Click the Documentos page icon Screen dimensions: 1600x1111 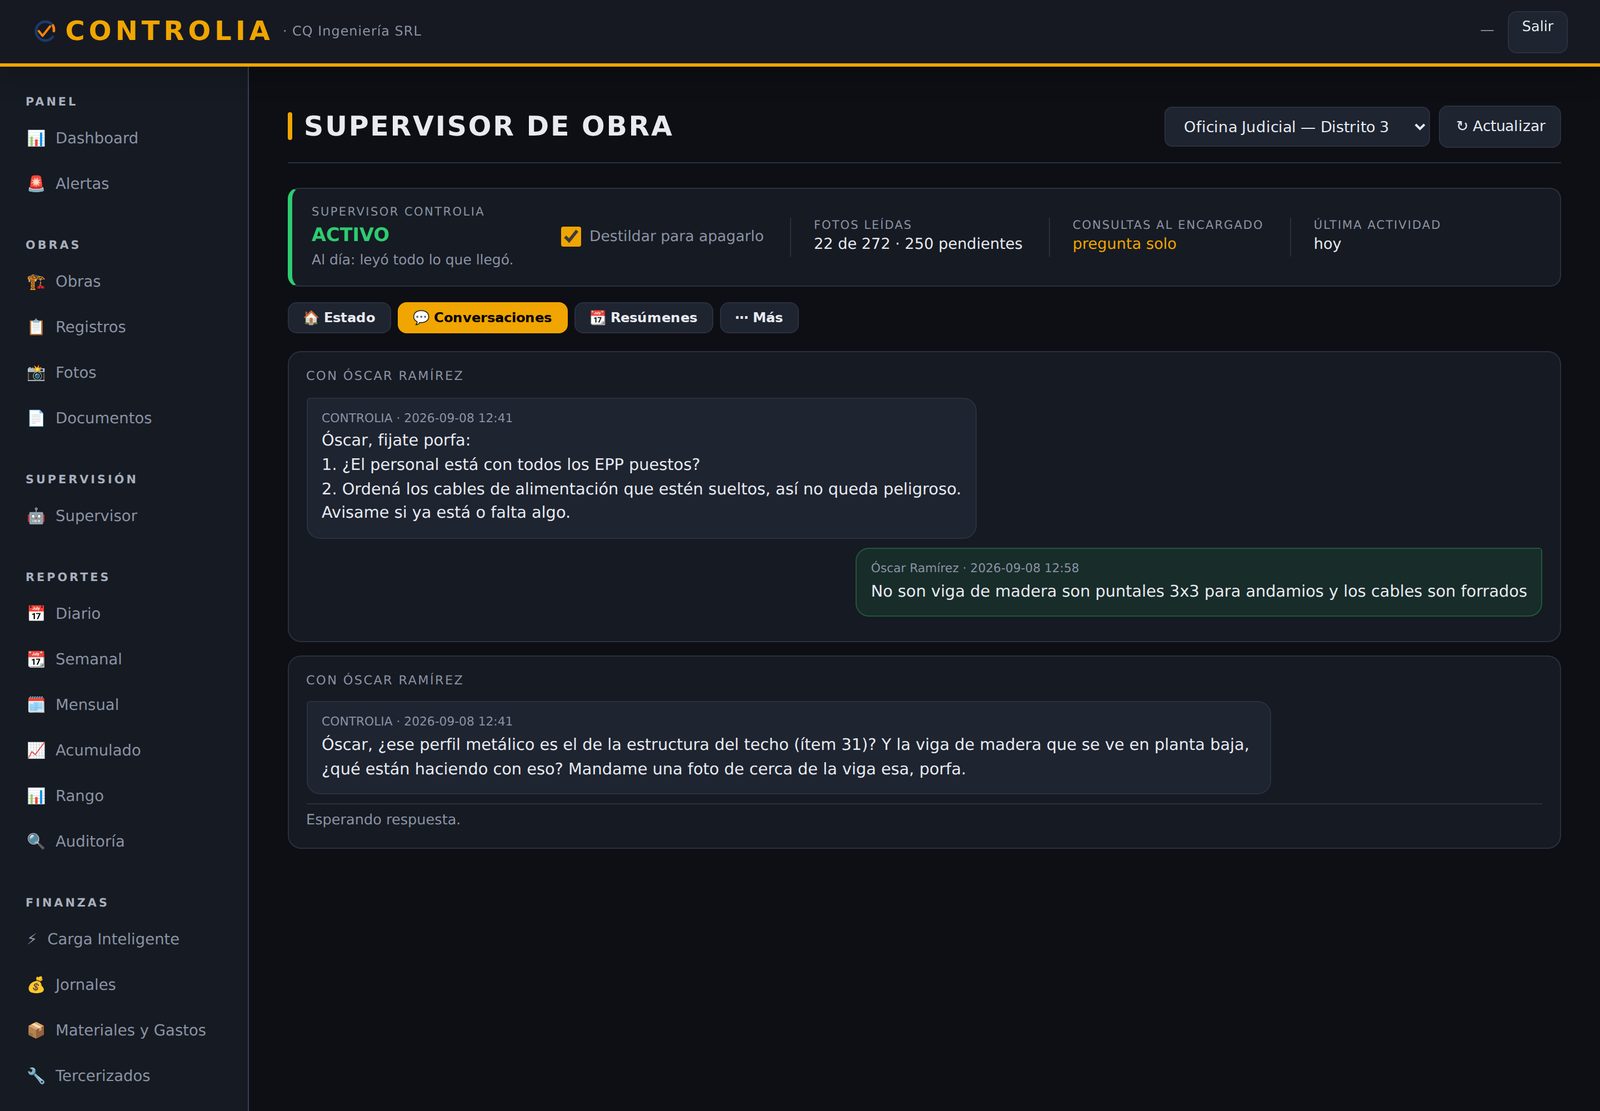tap(36, 418)
